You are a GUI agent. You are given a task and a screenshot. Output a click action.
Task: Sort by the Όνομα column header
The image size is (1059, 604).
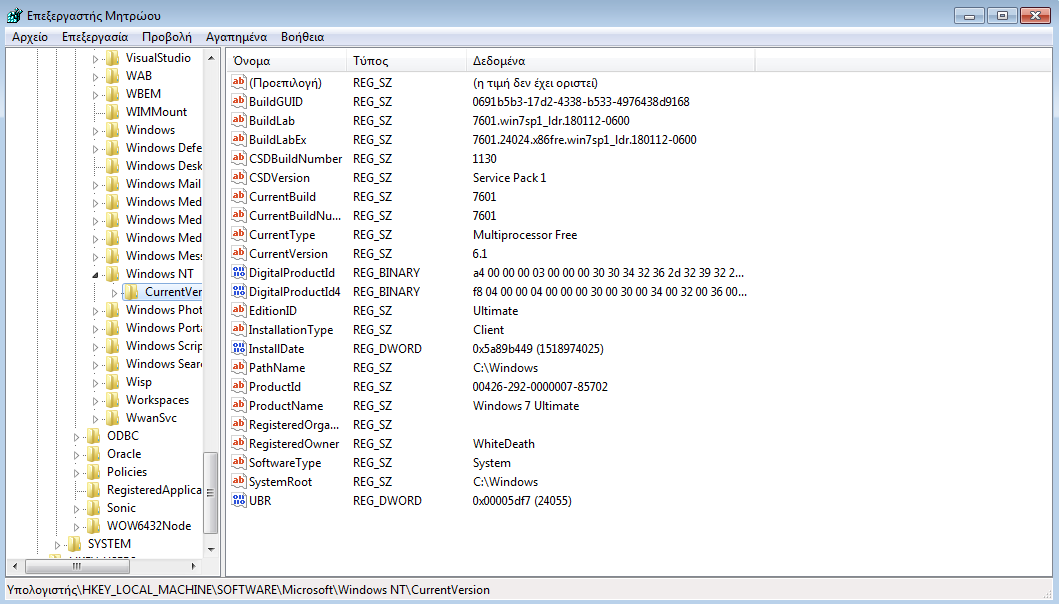click(286, 61)
